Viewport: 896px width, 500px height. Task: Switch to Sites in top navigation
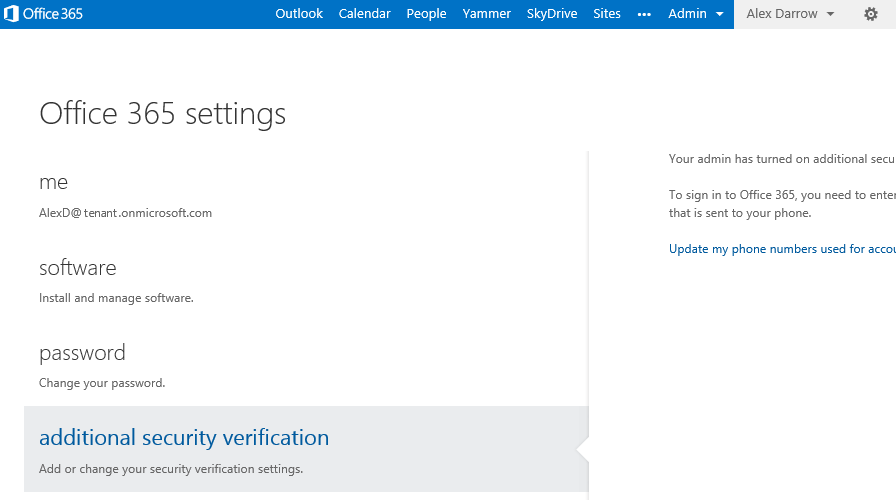point(606,14)
